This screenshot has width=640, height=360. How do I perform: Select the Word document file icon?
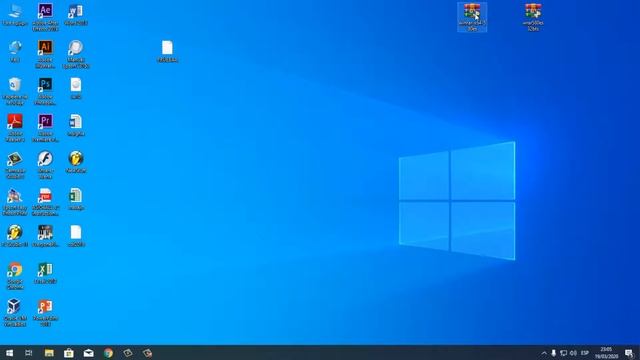coord(76,125)
